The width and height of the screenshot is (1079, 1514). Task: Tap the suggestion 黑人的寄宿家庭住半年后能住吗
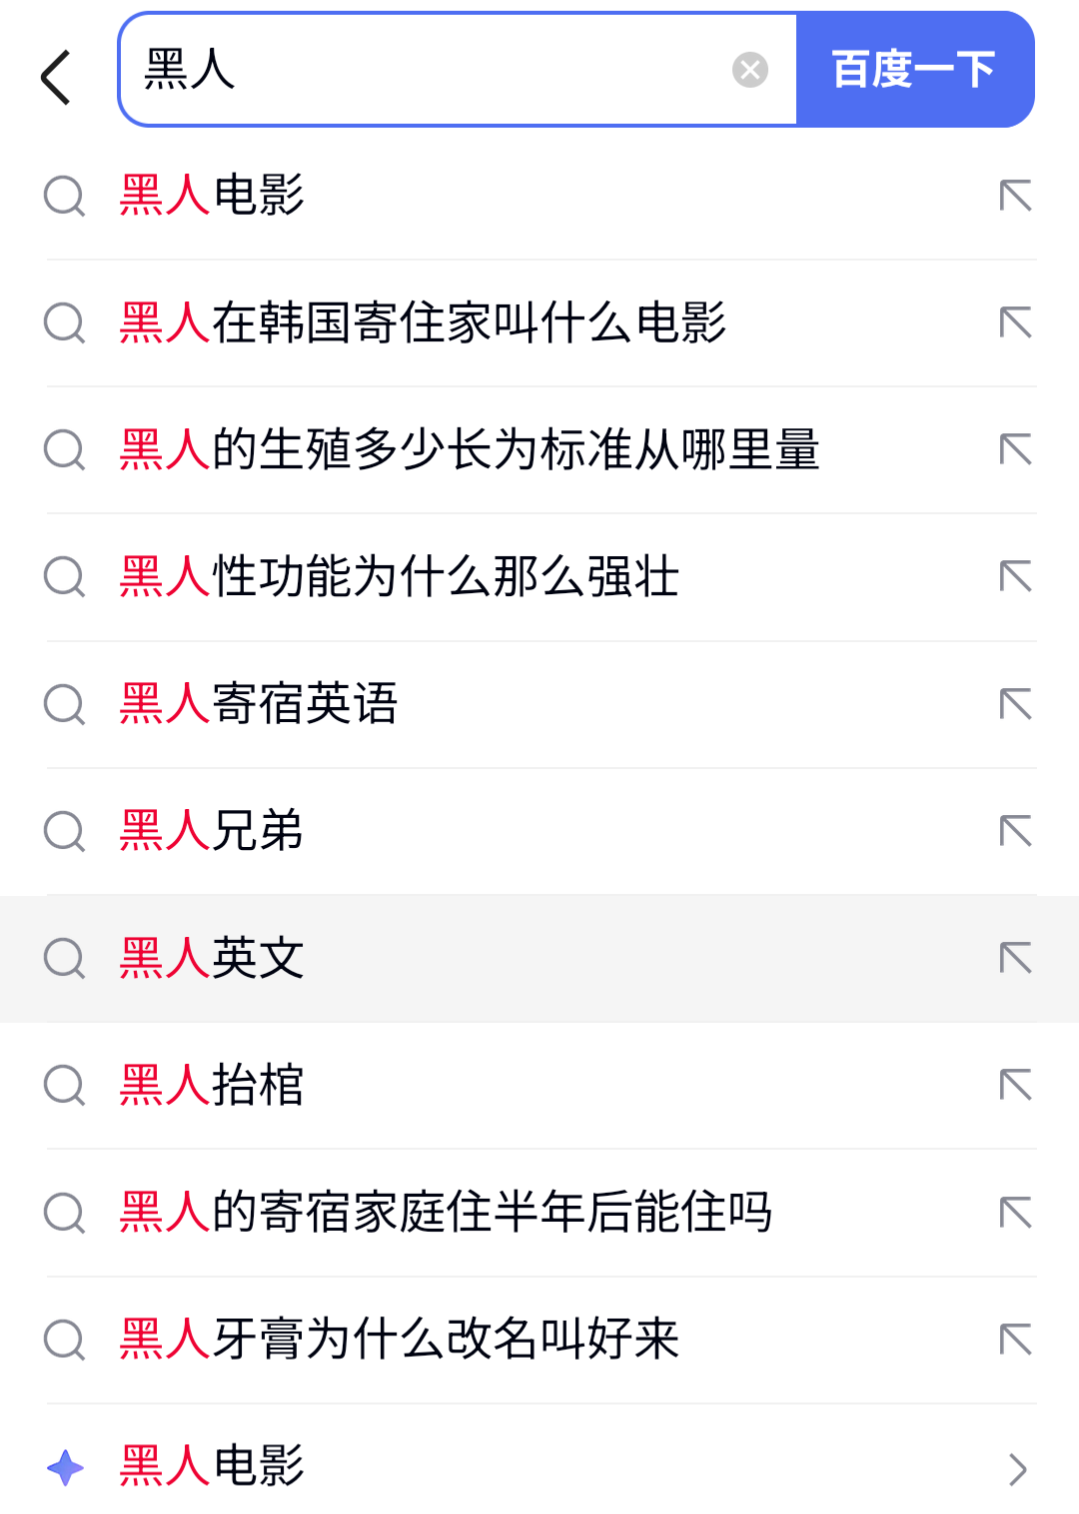coord(540,1212)
